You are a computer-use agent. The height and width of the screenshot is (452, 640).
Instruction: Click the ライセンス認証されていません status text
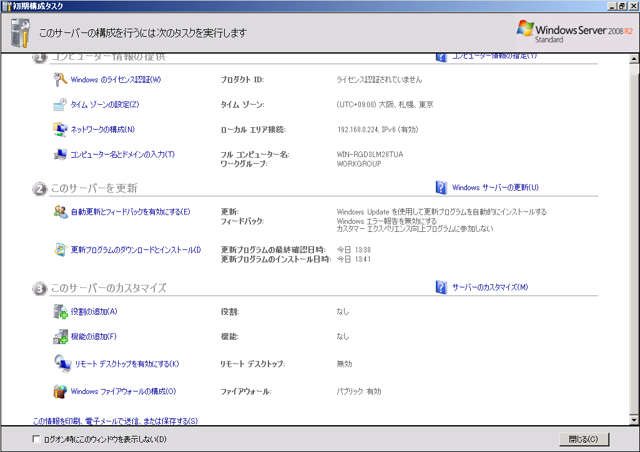[379, 80]
